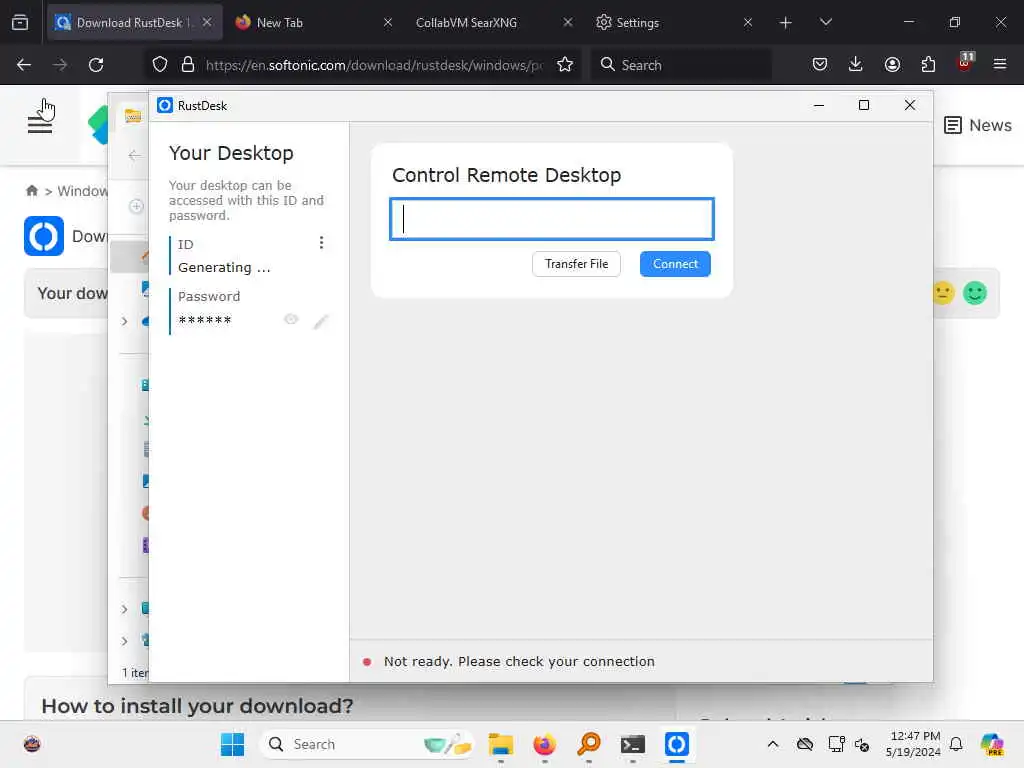The width and height of the screenshot is (1024, 768).
Task: Go back in Firefox
Action: click(x=24, y=65)
